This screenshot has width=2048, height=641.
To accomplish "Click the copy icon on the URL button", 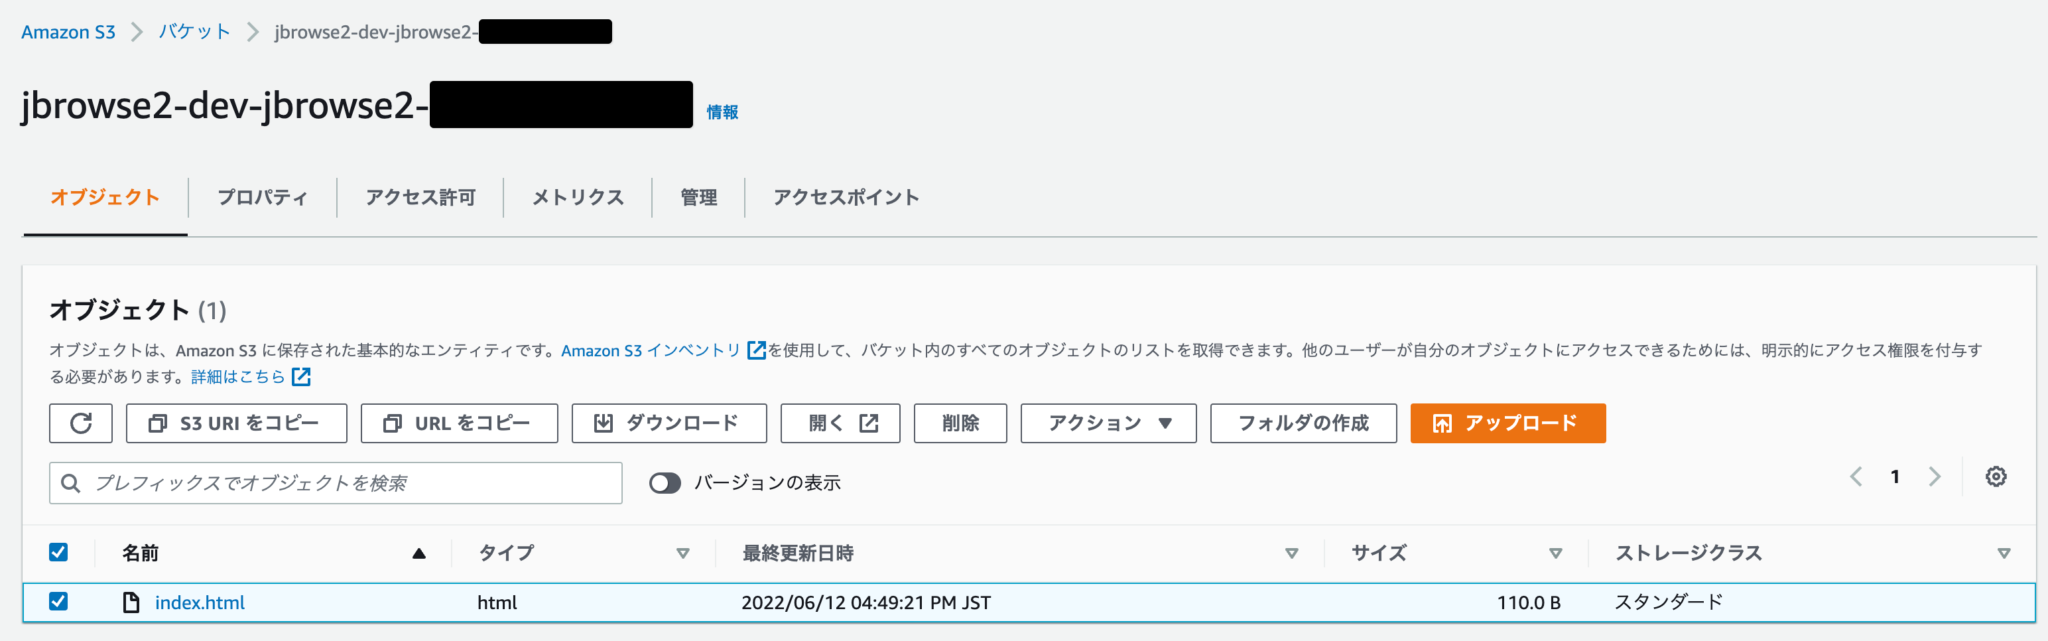I will 392,423.
